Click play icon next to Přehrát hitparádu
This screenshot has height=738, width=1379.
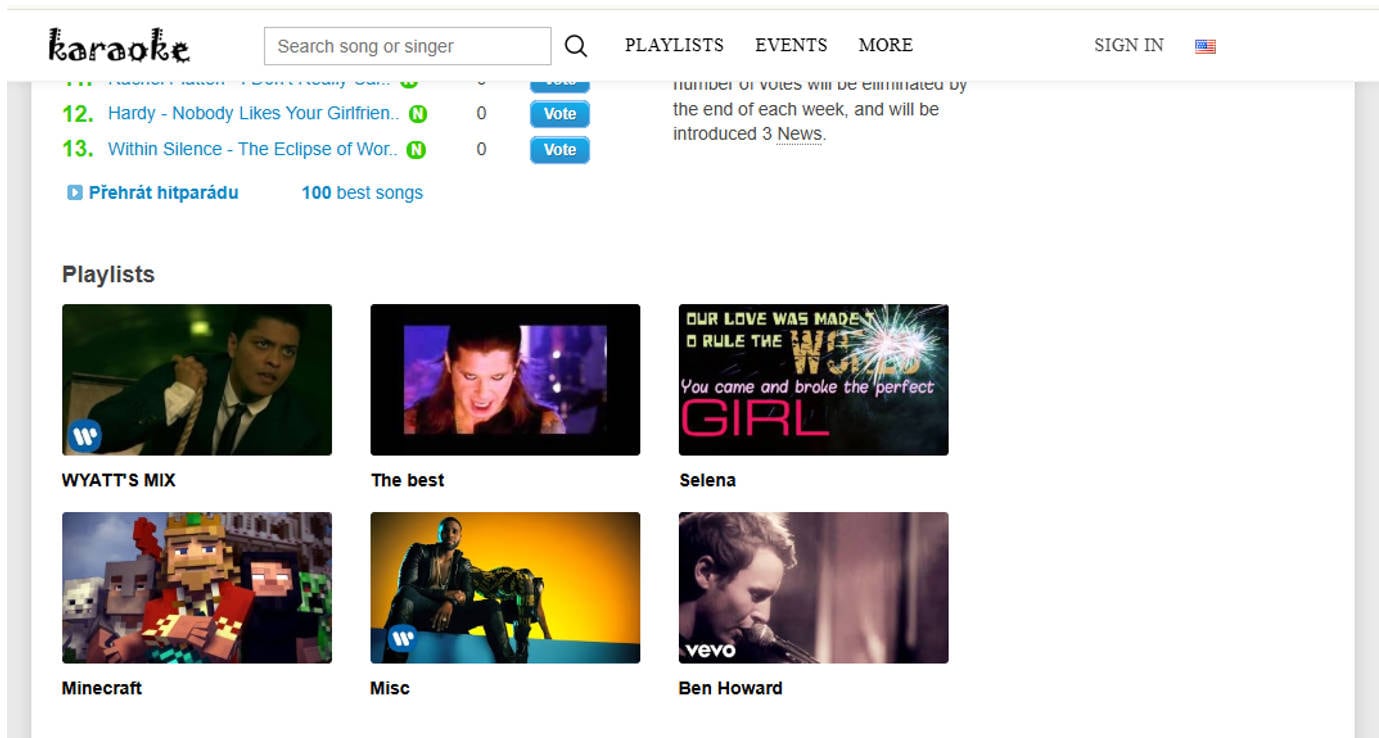coord(75,193)
